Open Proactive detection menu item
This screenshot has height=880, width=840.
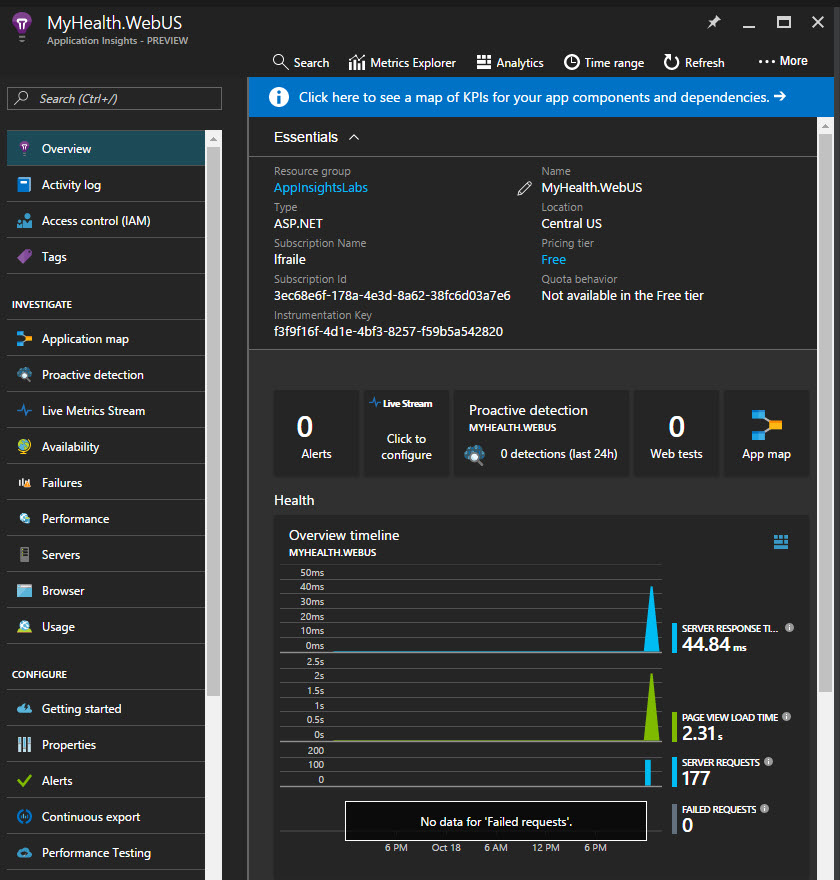click(106, 374)
